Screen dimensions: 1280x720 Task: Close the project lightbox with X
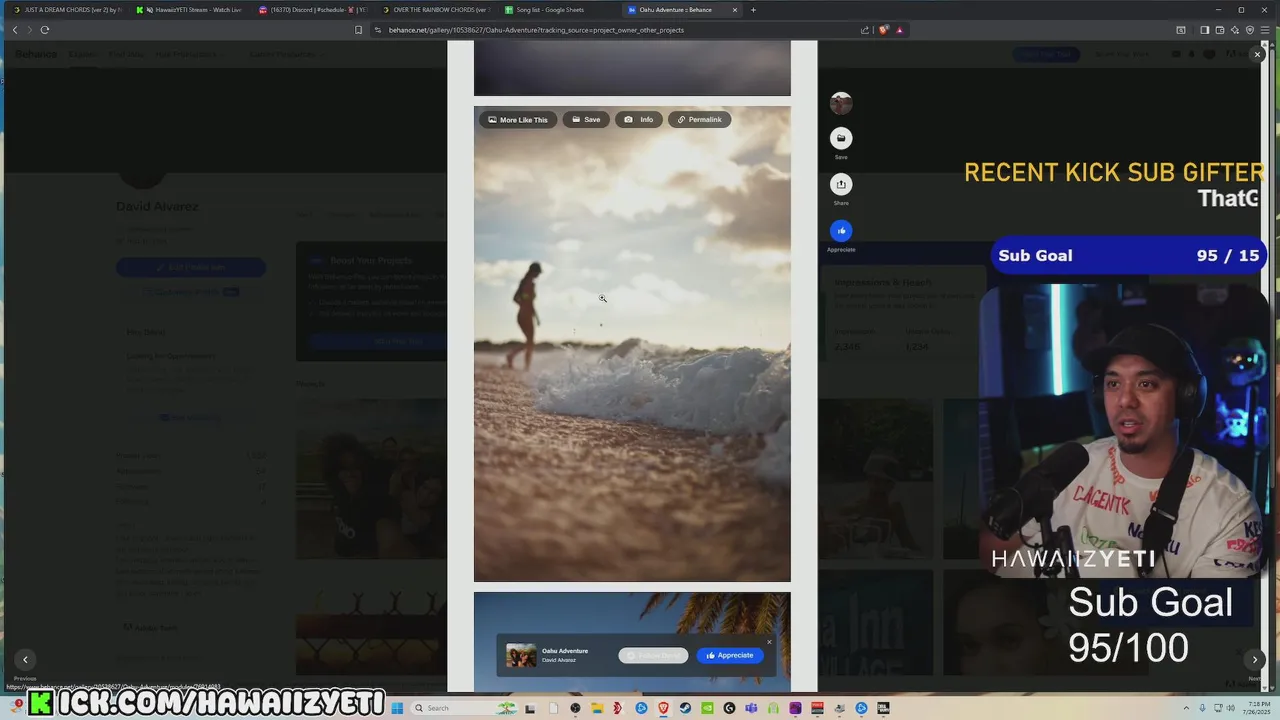1257,54
